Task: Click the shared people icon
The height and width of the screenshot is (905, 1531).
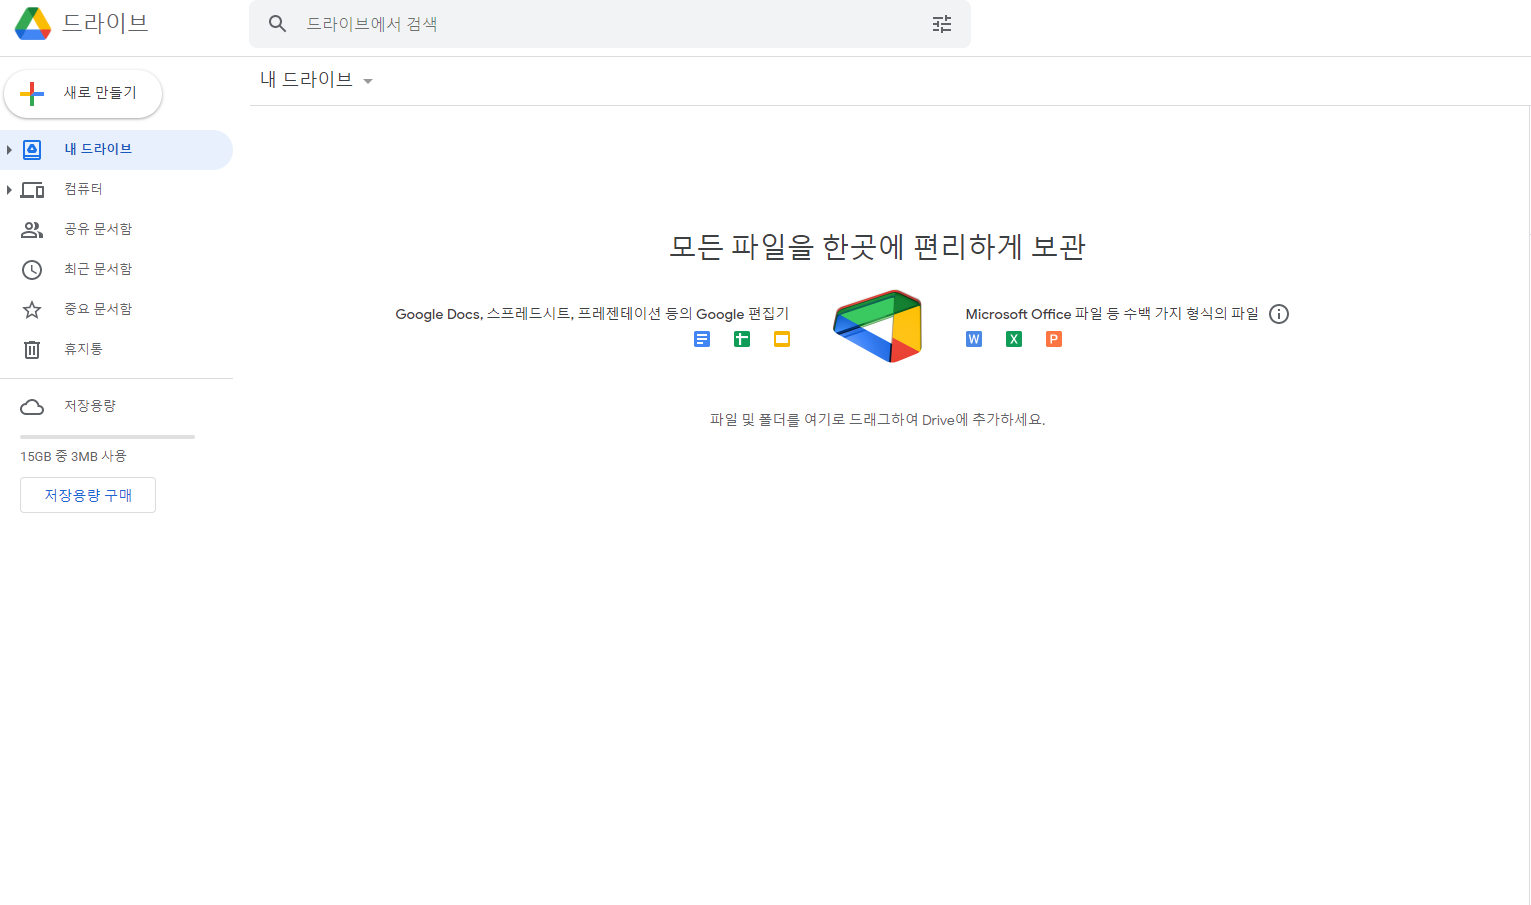Action: pyautogui.click(x=32, y=229)
